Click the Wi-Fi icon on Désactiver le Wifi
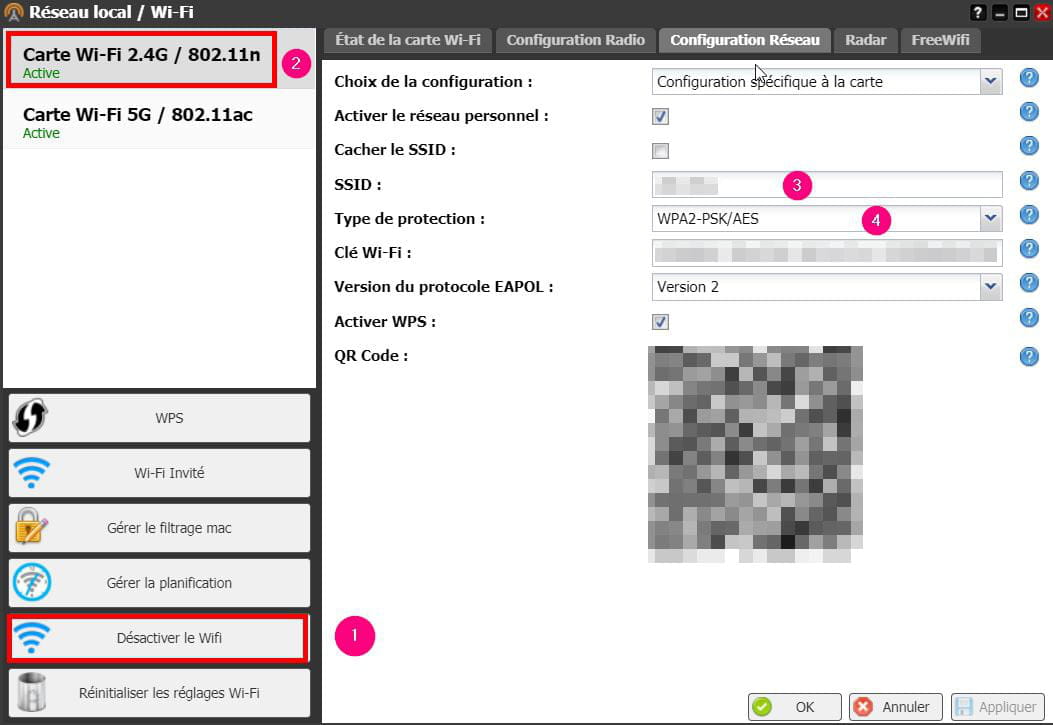 coord(32,637)
